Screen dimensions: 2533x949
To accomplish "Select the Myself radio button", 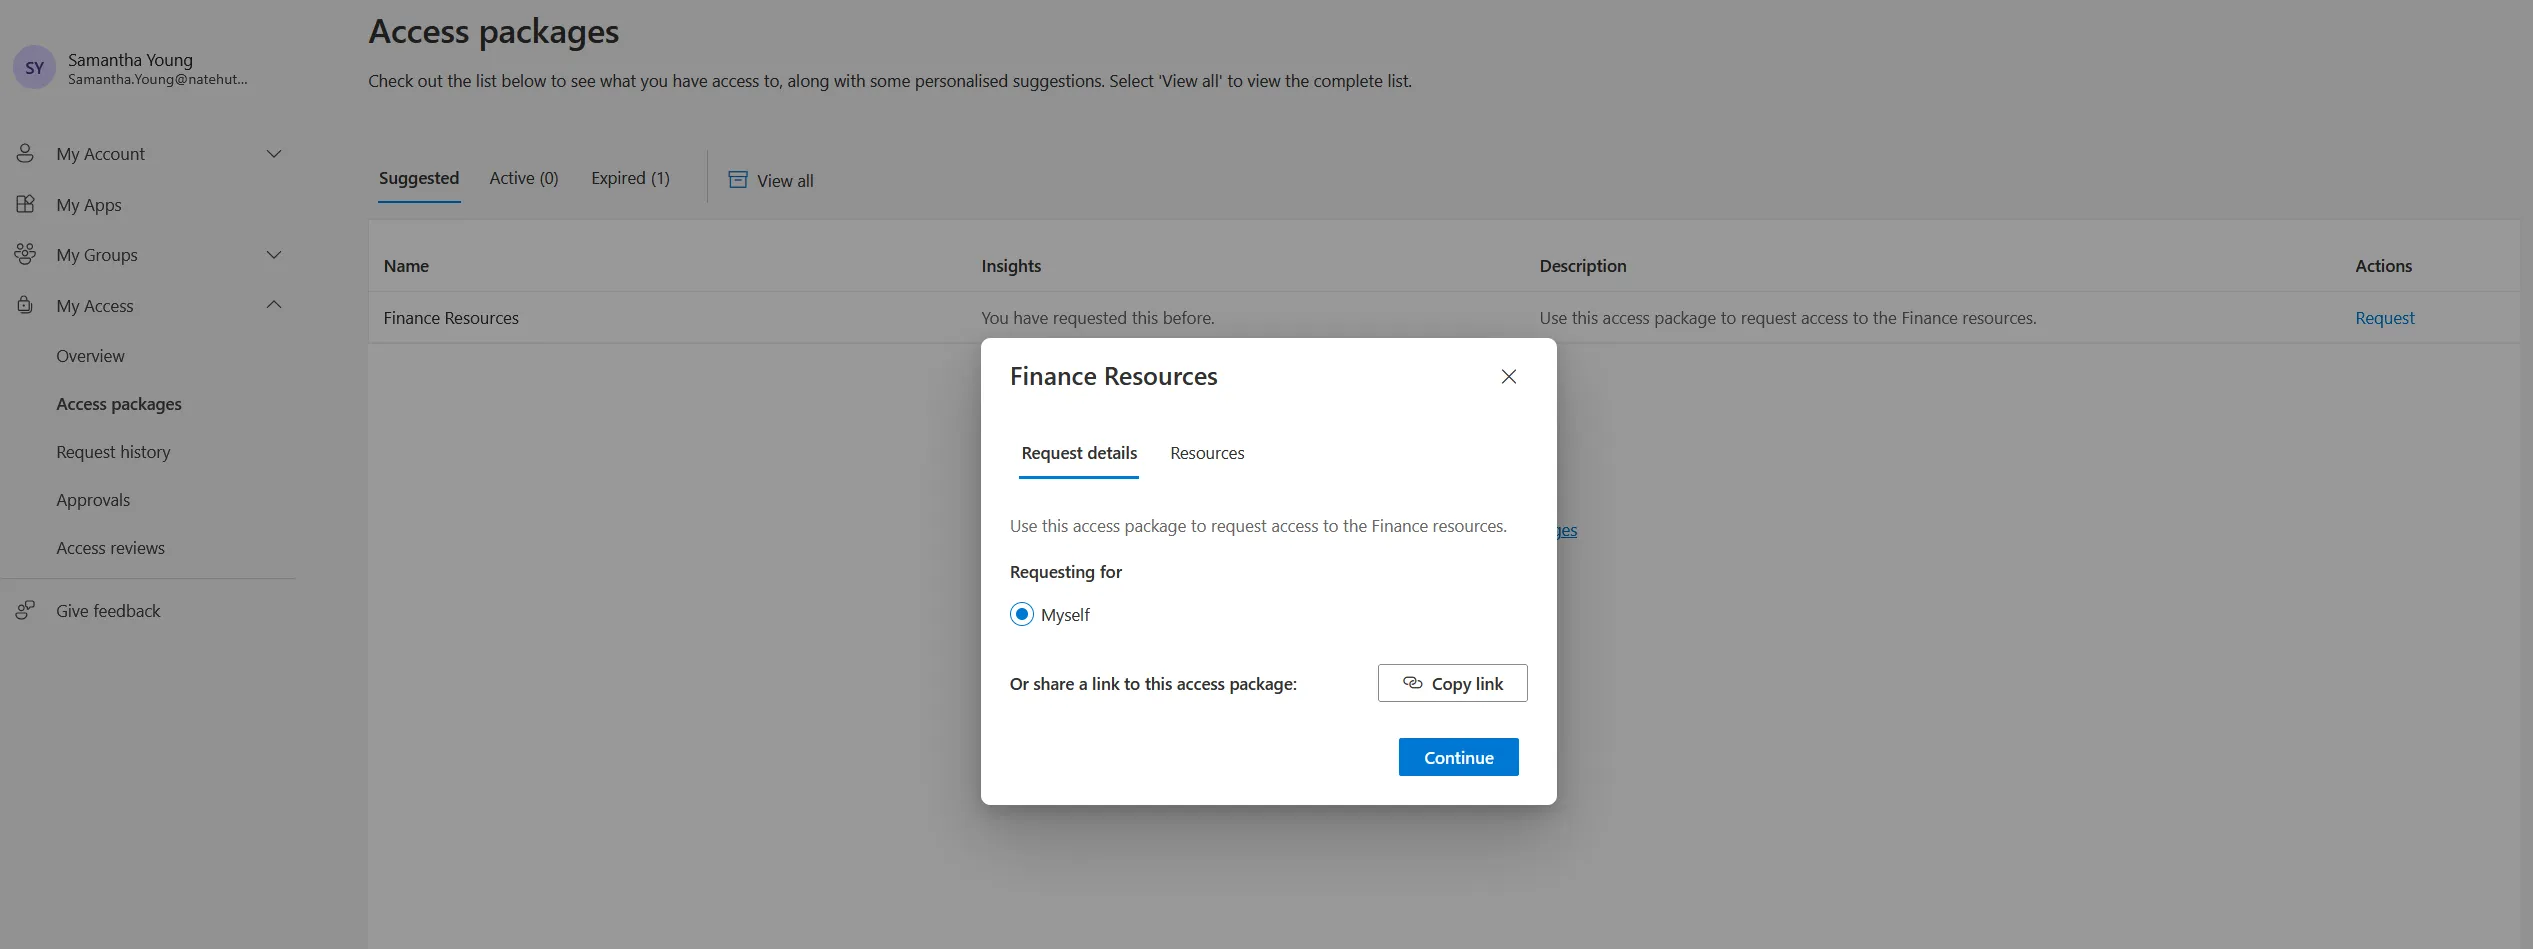I will click(1021, 614).
